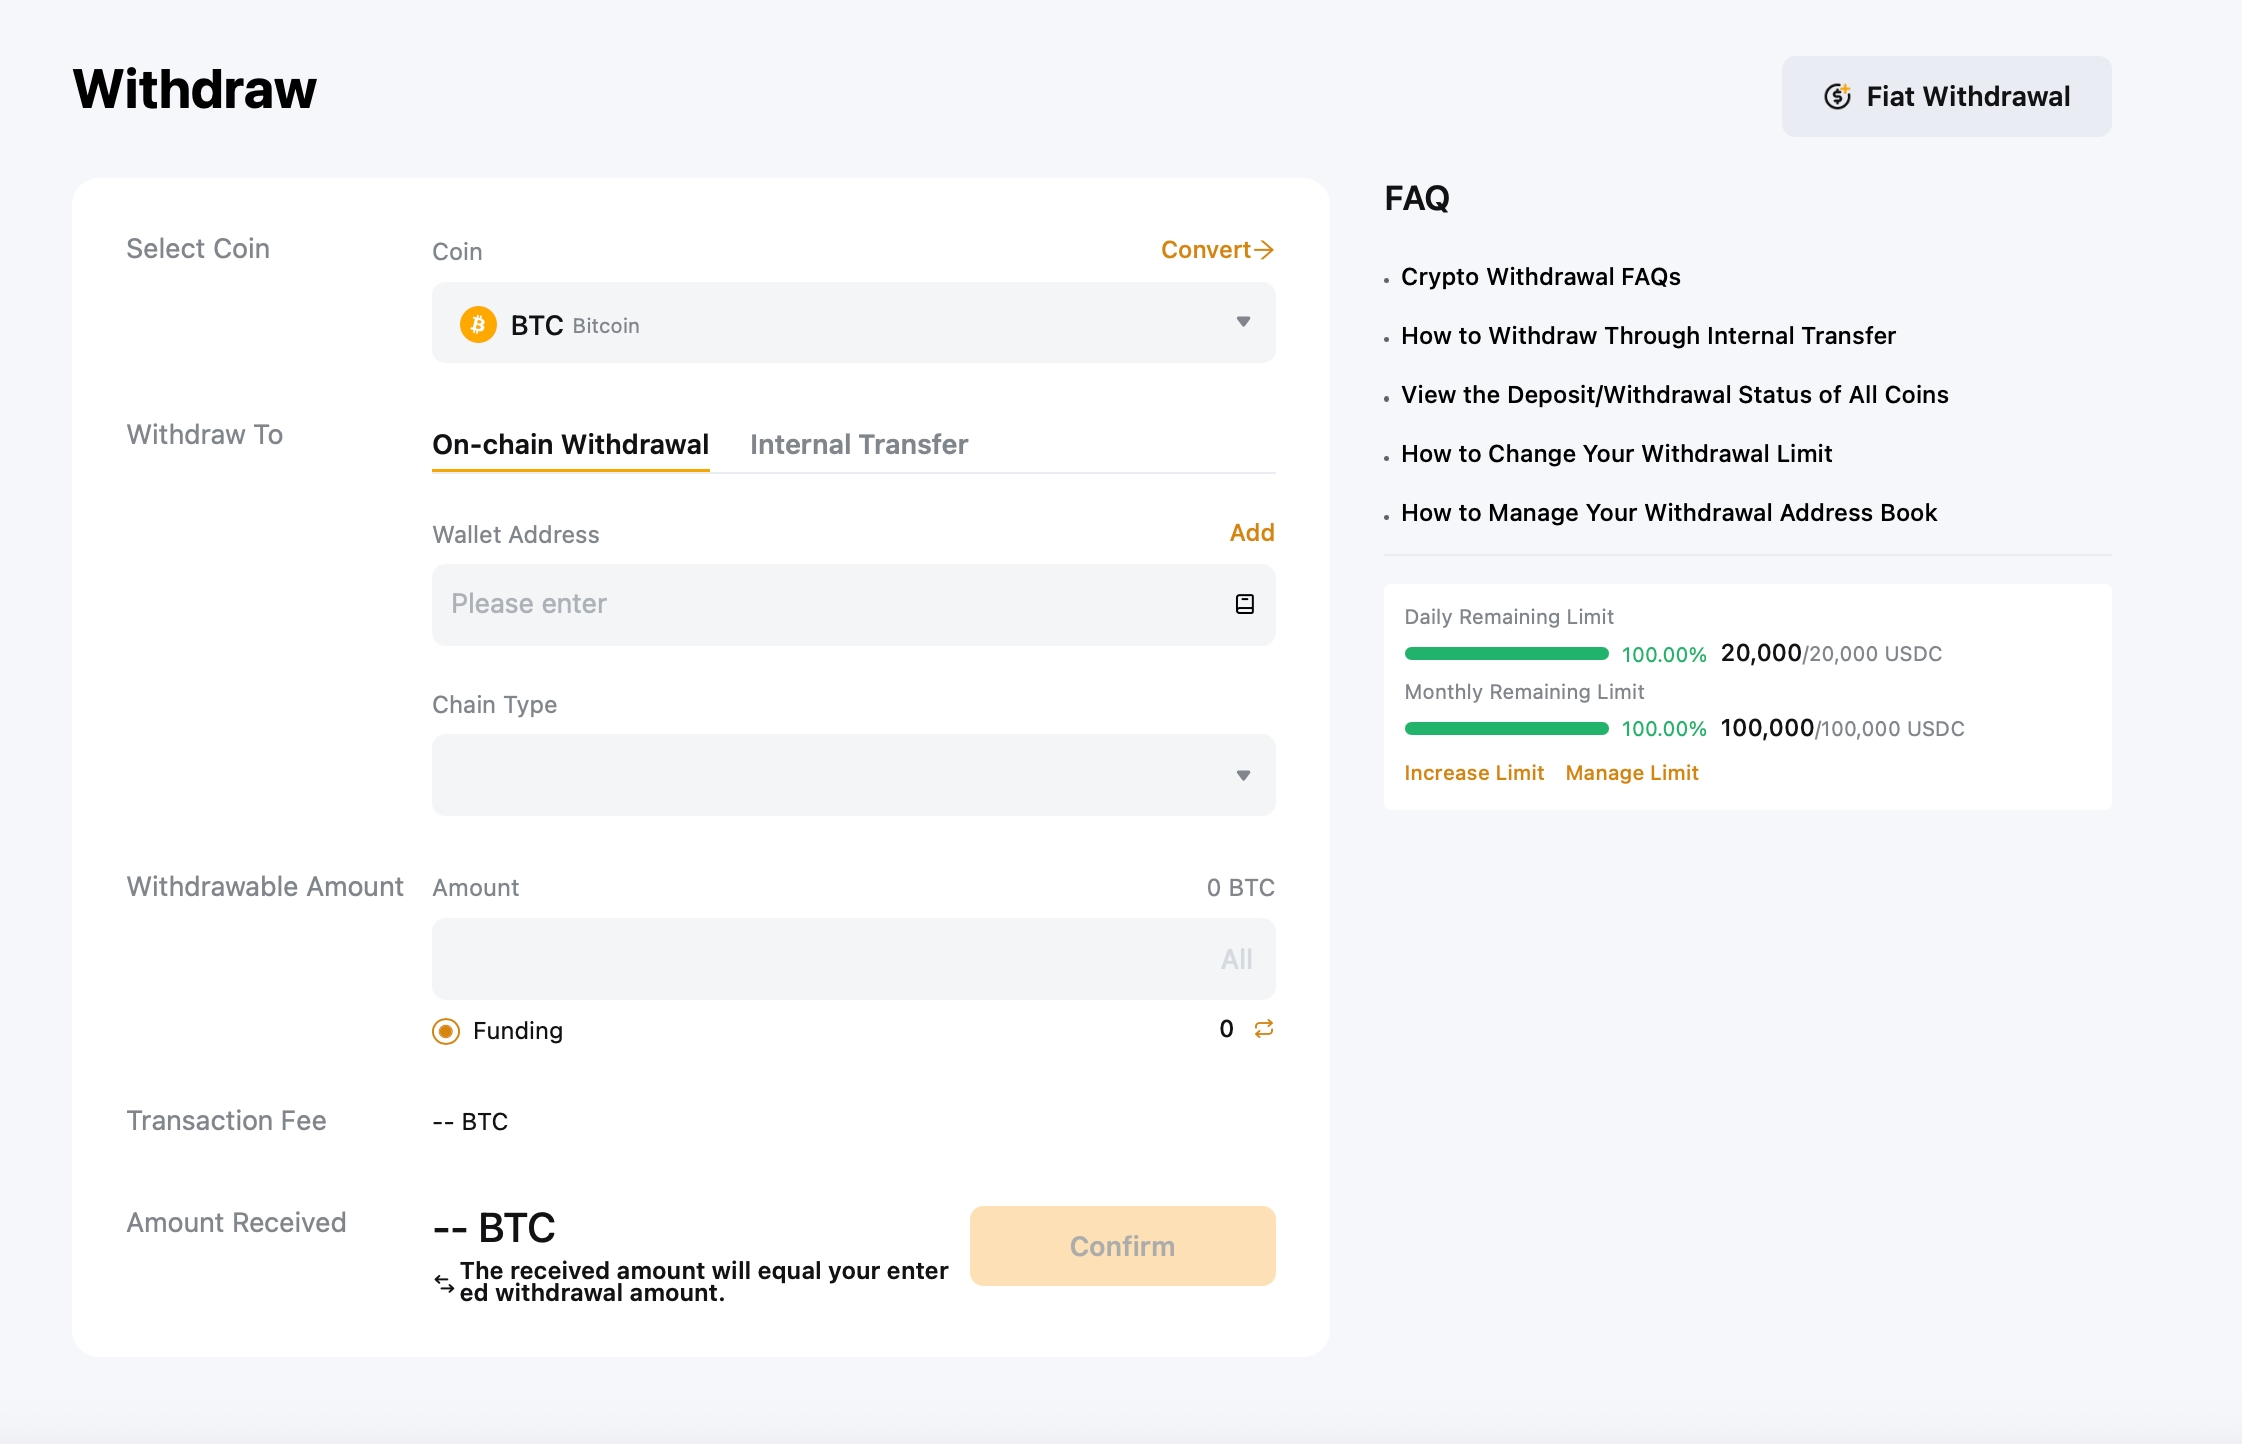Open Crypto Withdrawal FAQs article
2242x1444 pixels.
tap(1540, 277)
